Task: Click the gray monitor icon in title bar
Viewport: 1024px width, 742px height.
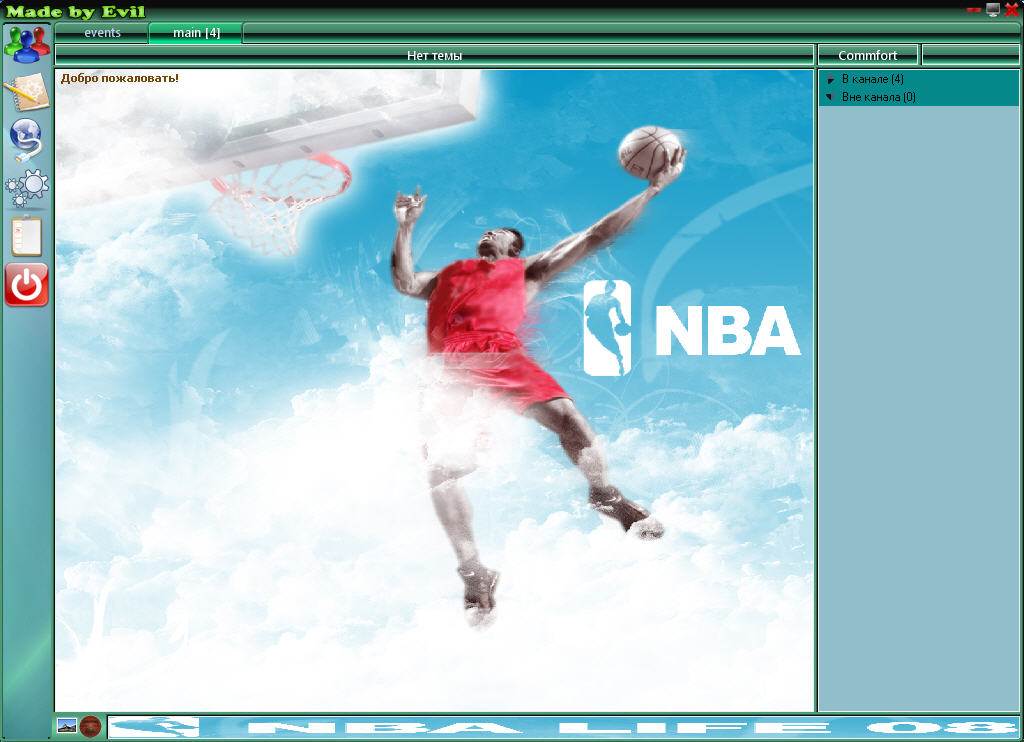Action: coord(993,10)
